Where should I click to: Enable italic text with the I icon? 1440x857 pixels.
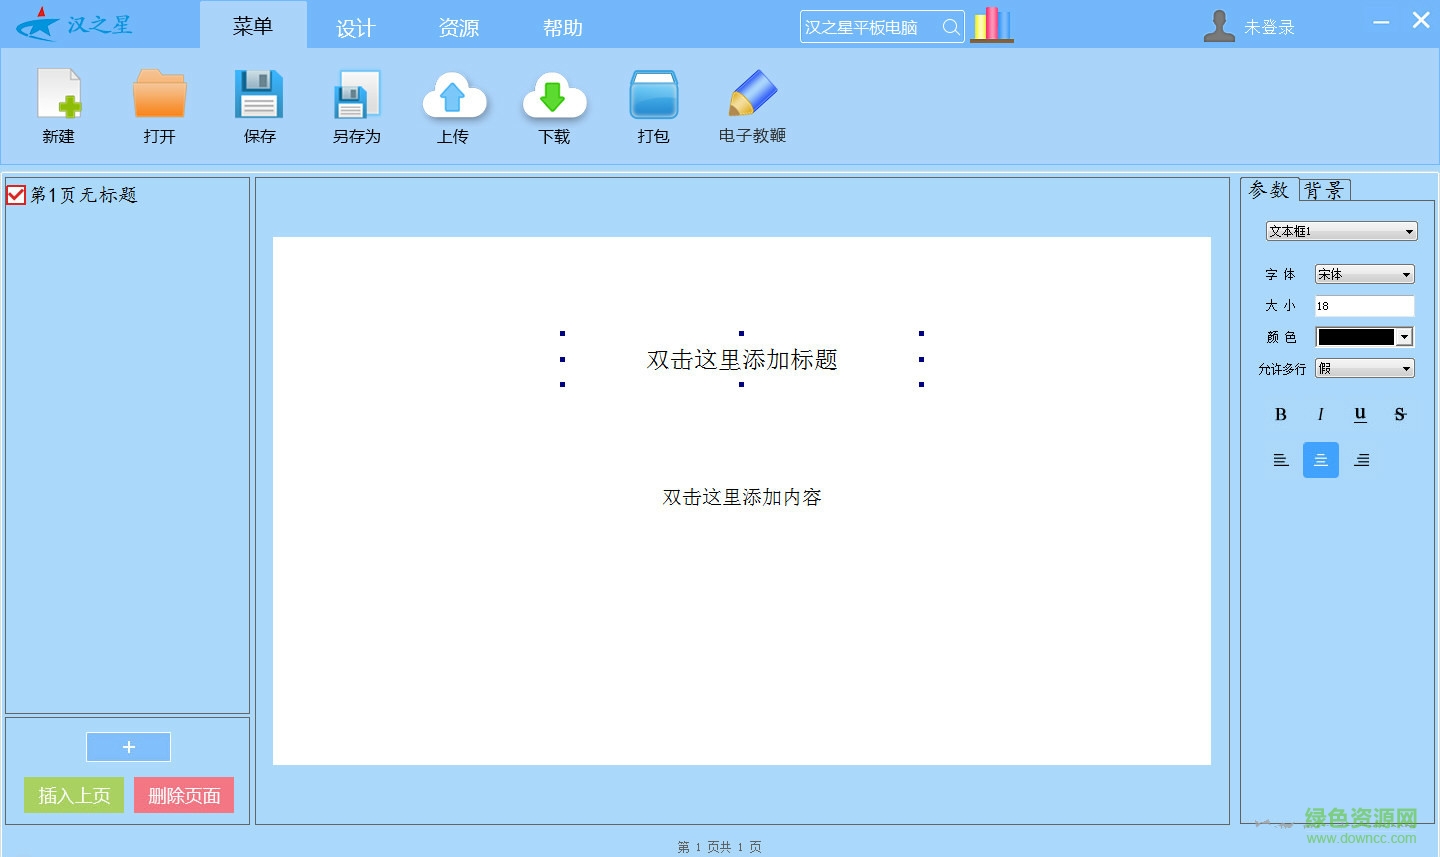(1320, 414)
